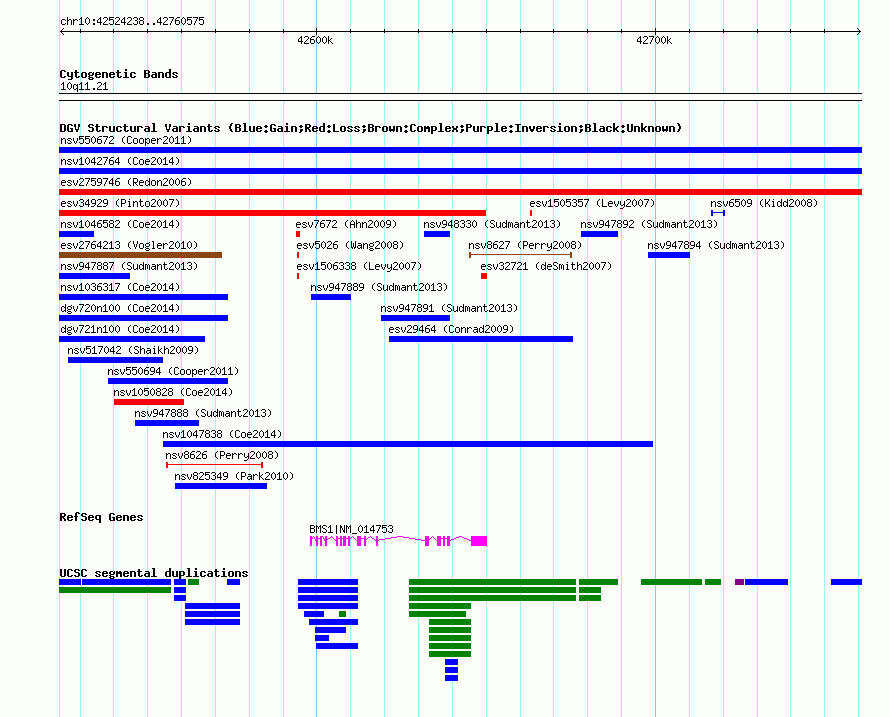This screenshot has width=890, height=717.
Task: Select the nsv550672 (Cooper2011) variant label
Action: pyautogui.click(x=126, y=140)
